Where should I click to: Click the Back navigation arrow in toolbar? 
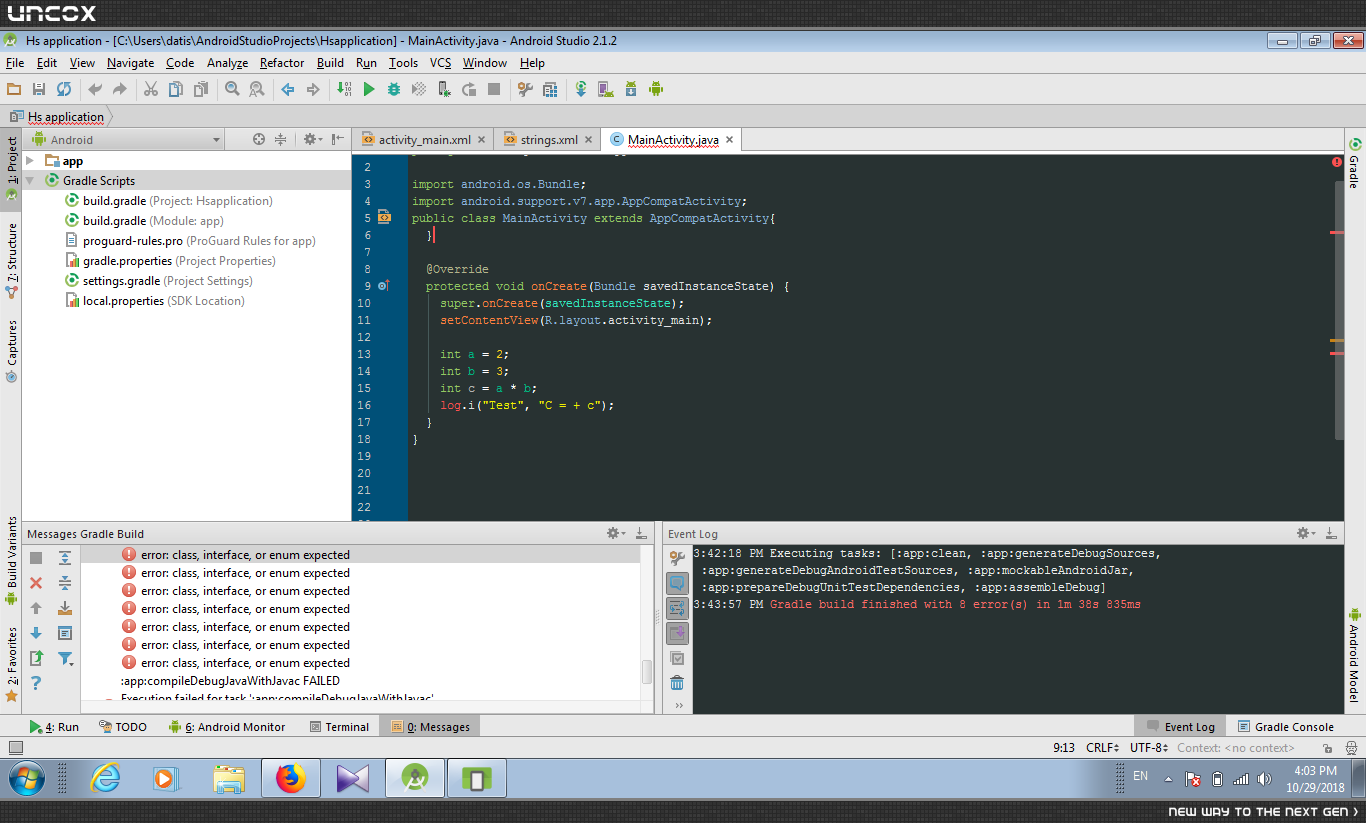tap(288, 89)
